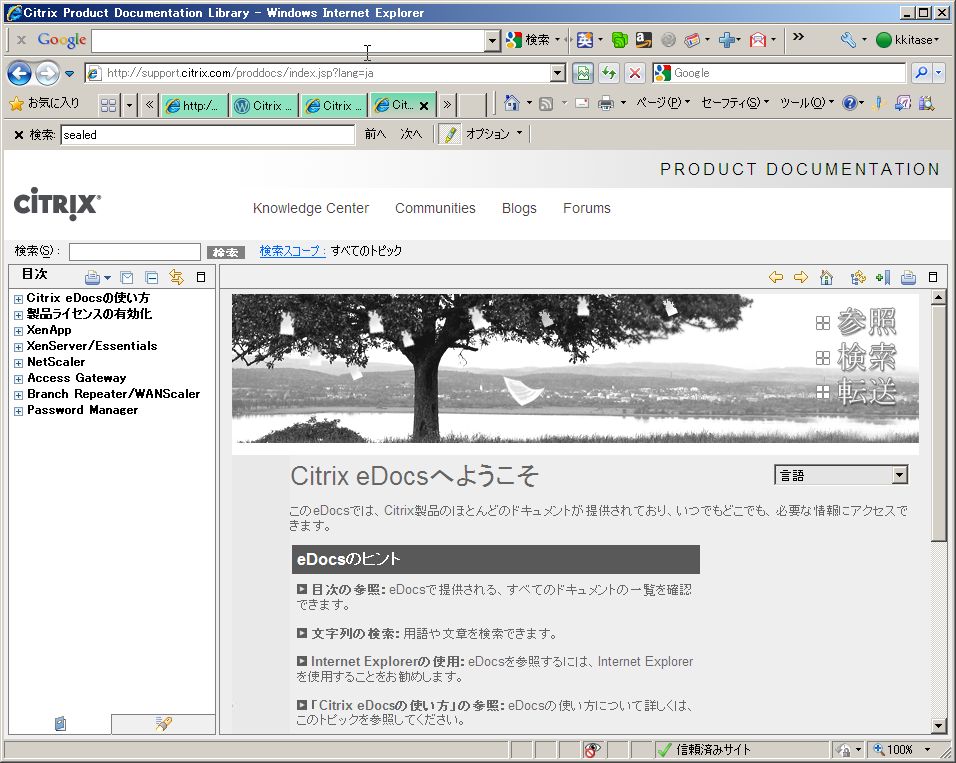
Task: Click the Knowledge Center link
Action: click(x=310, y=208)
